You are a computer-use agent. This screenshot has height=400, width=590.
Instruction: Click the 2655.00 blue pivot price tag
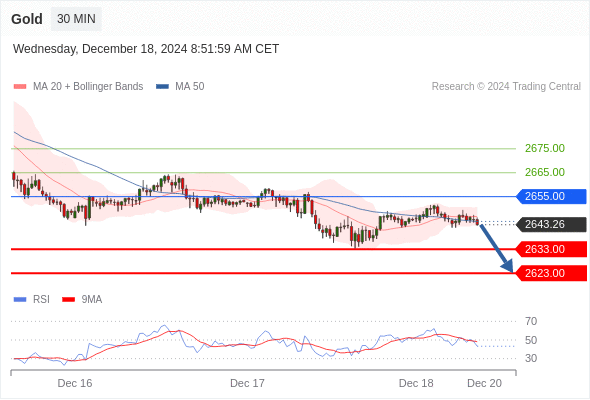point(551,196)
